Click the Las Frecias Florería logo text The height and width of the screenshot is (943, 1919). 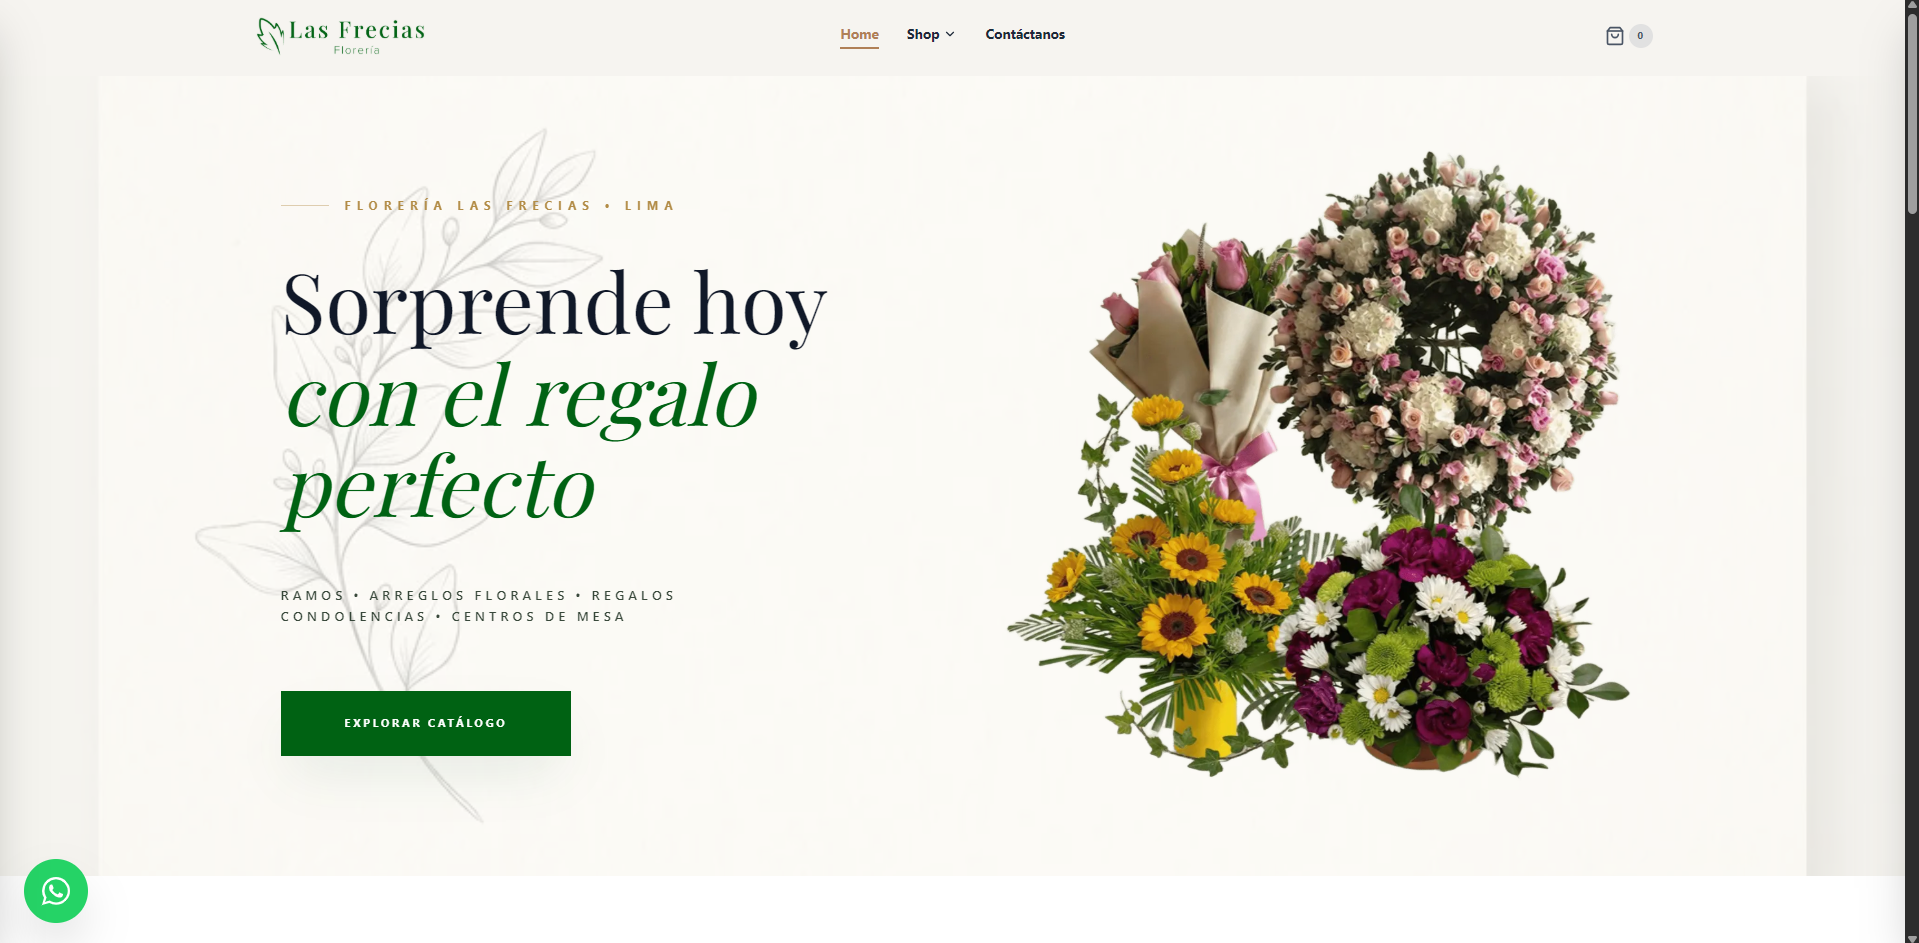coord(357,36)
